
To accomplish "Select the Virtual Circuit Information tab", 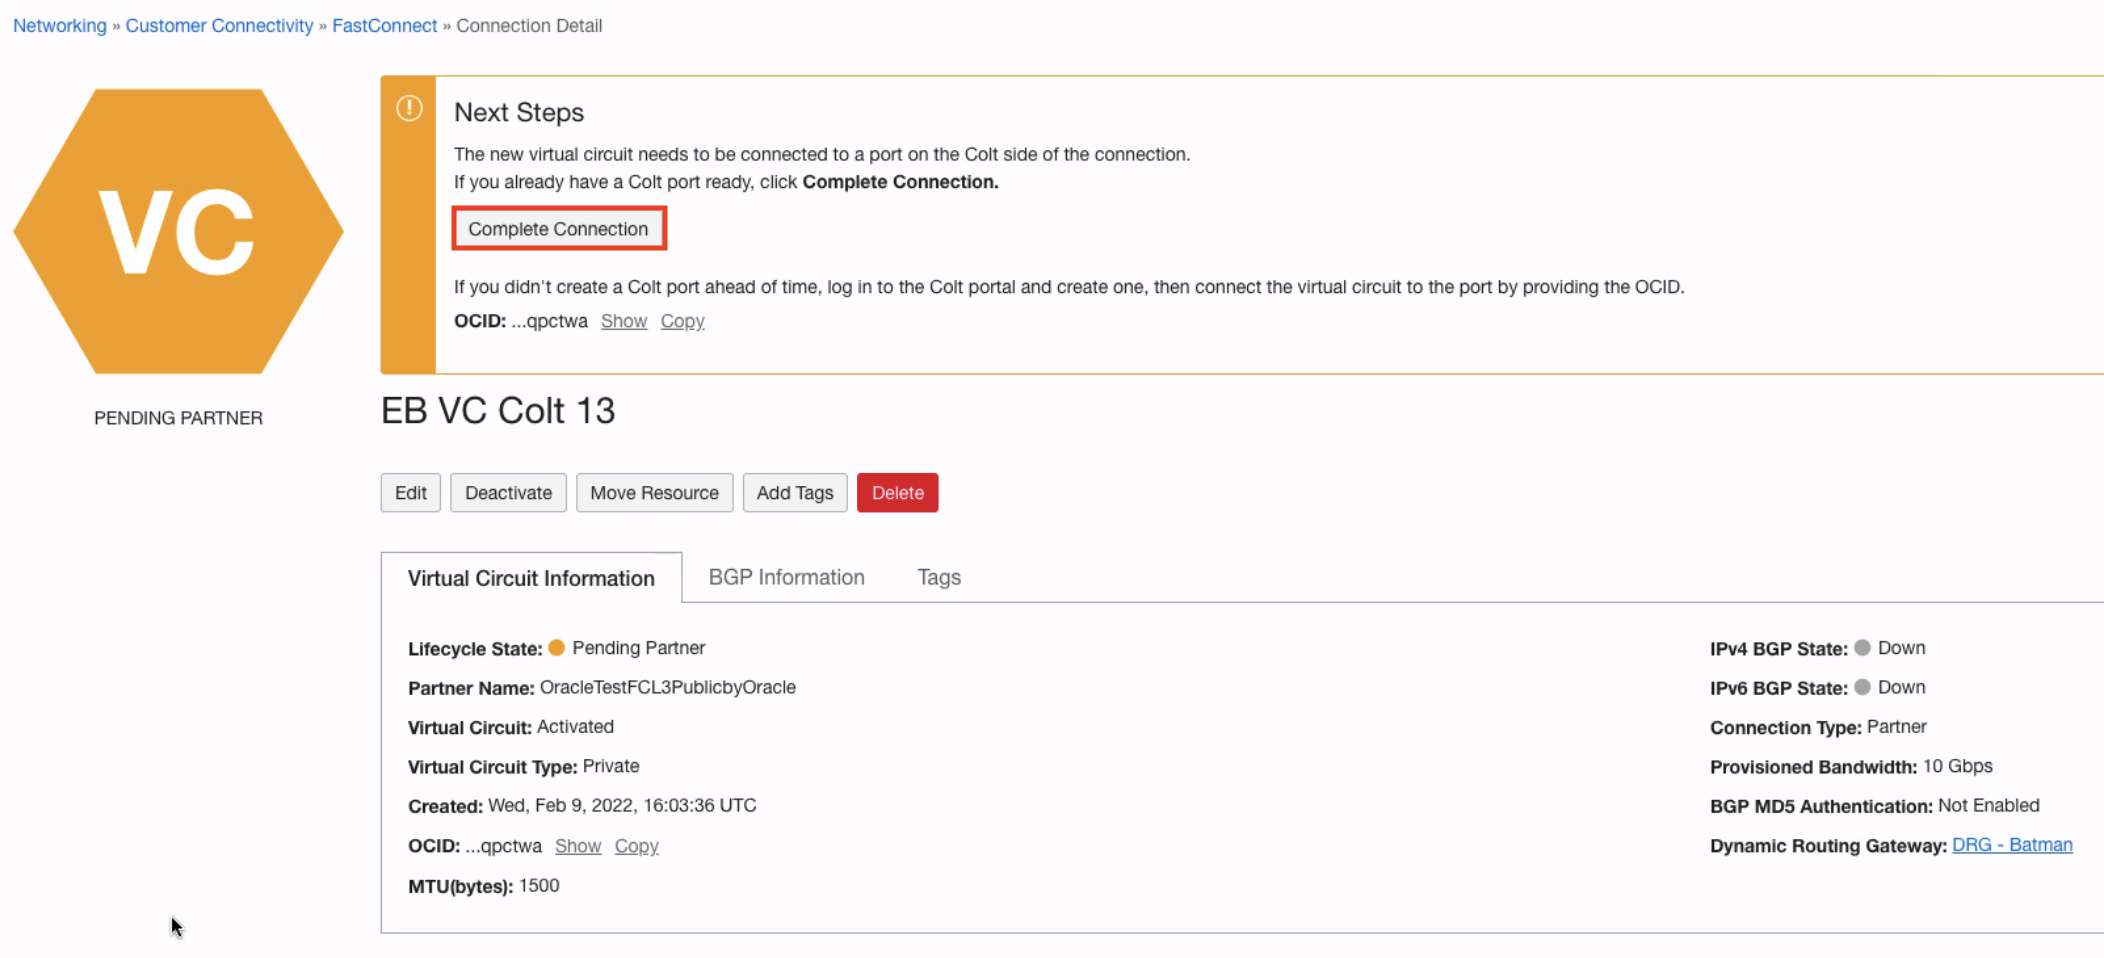I will pyautogui.click(x=530, y=577).
